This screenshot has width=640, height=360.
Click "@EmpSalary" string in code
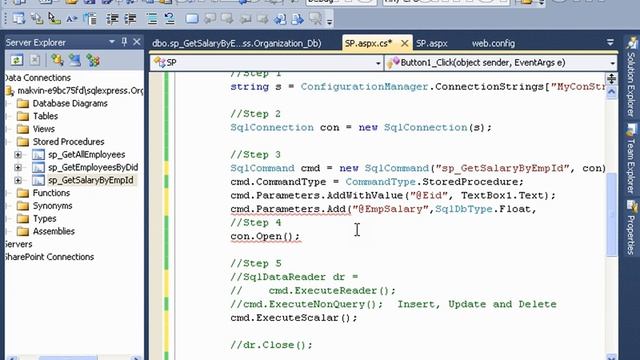(x=391, y=209)
